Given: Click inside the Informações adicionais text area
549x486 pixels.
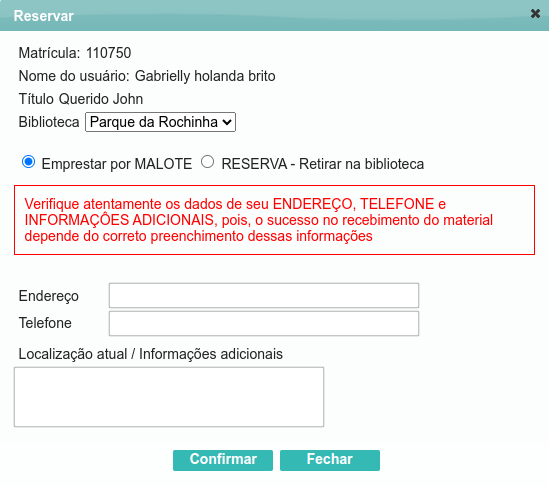Looking at the screenshot, I should 169,397.
